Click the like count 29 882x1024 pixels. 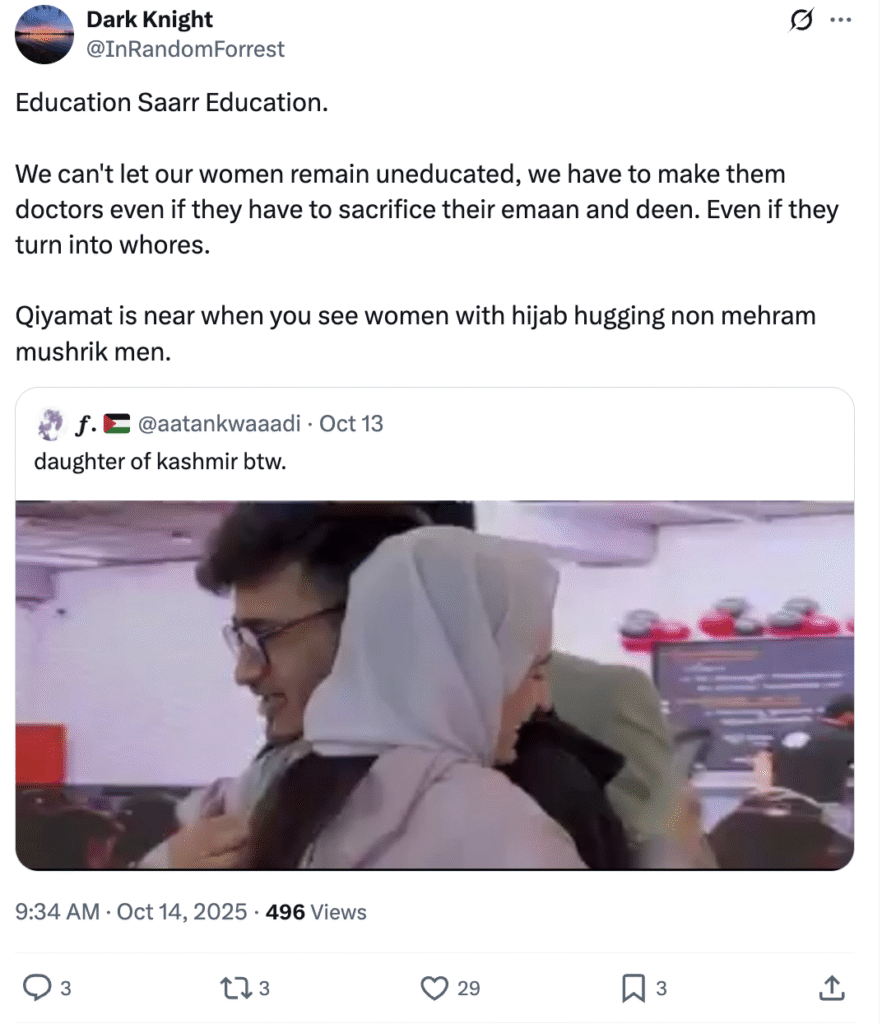tap(469, 989)
